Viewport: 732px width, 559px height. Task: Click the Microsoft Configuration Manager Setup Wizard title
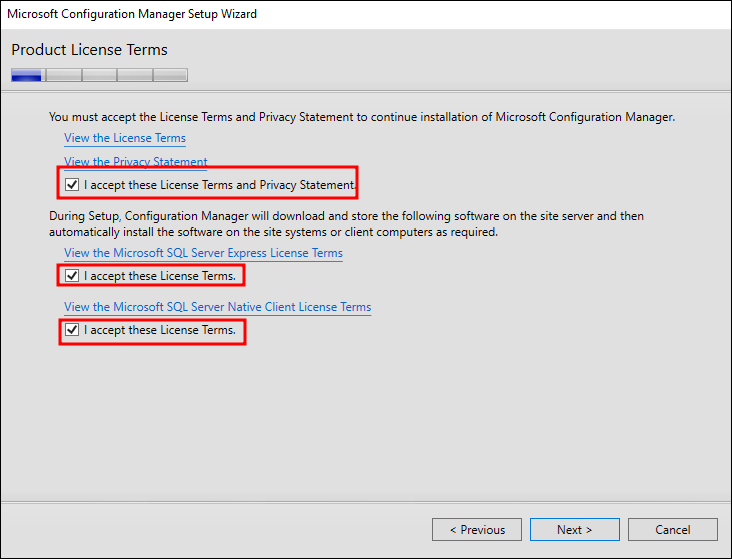(x=132, y=14)
